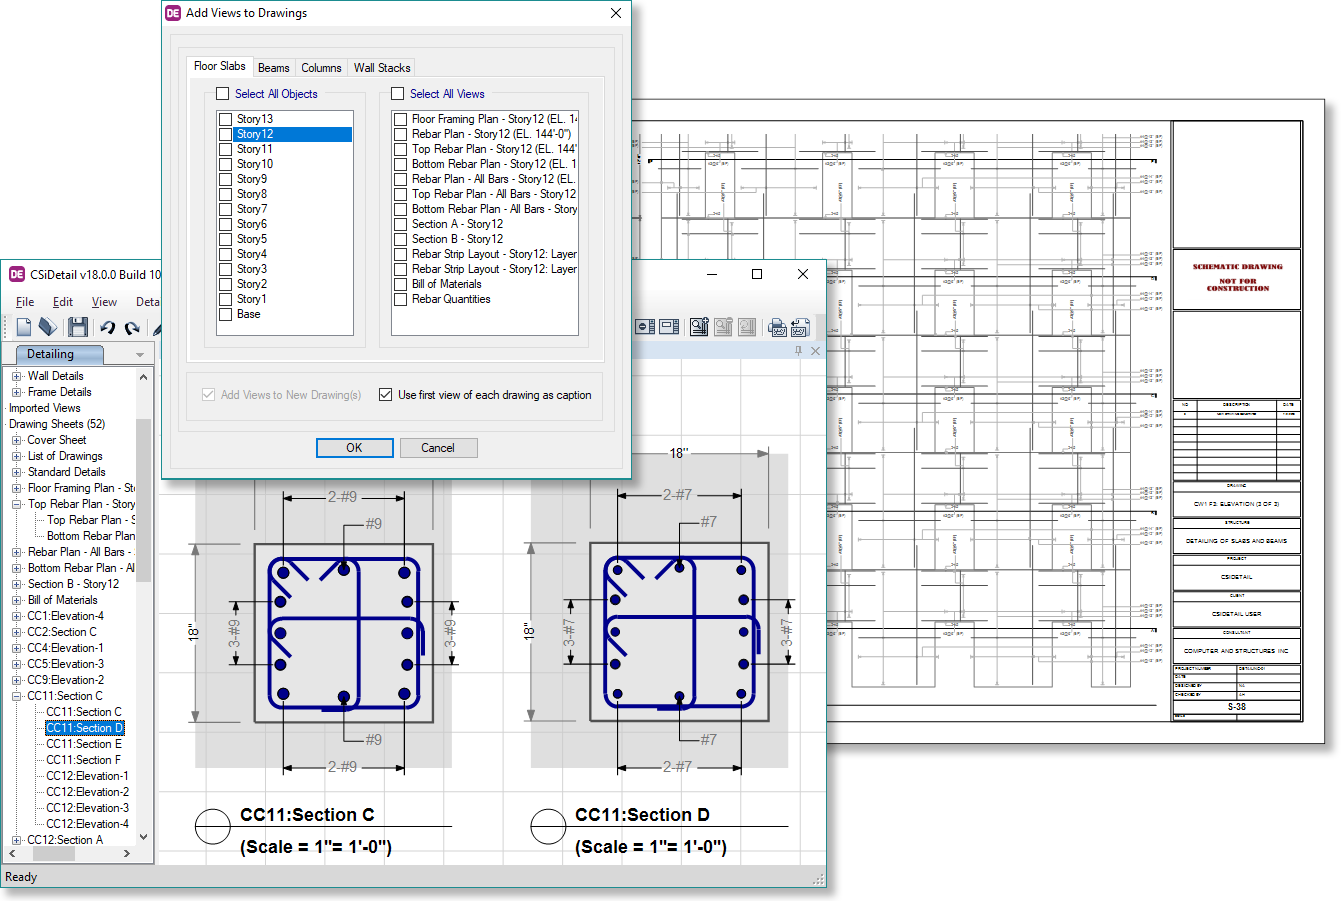
Task: Collapse the Top Rebar Plan - Story node
Action: pyautogui.click(x=17, y=504)
